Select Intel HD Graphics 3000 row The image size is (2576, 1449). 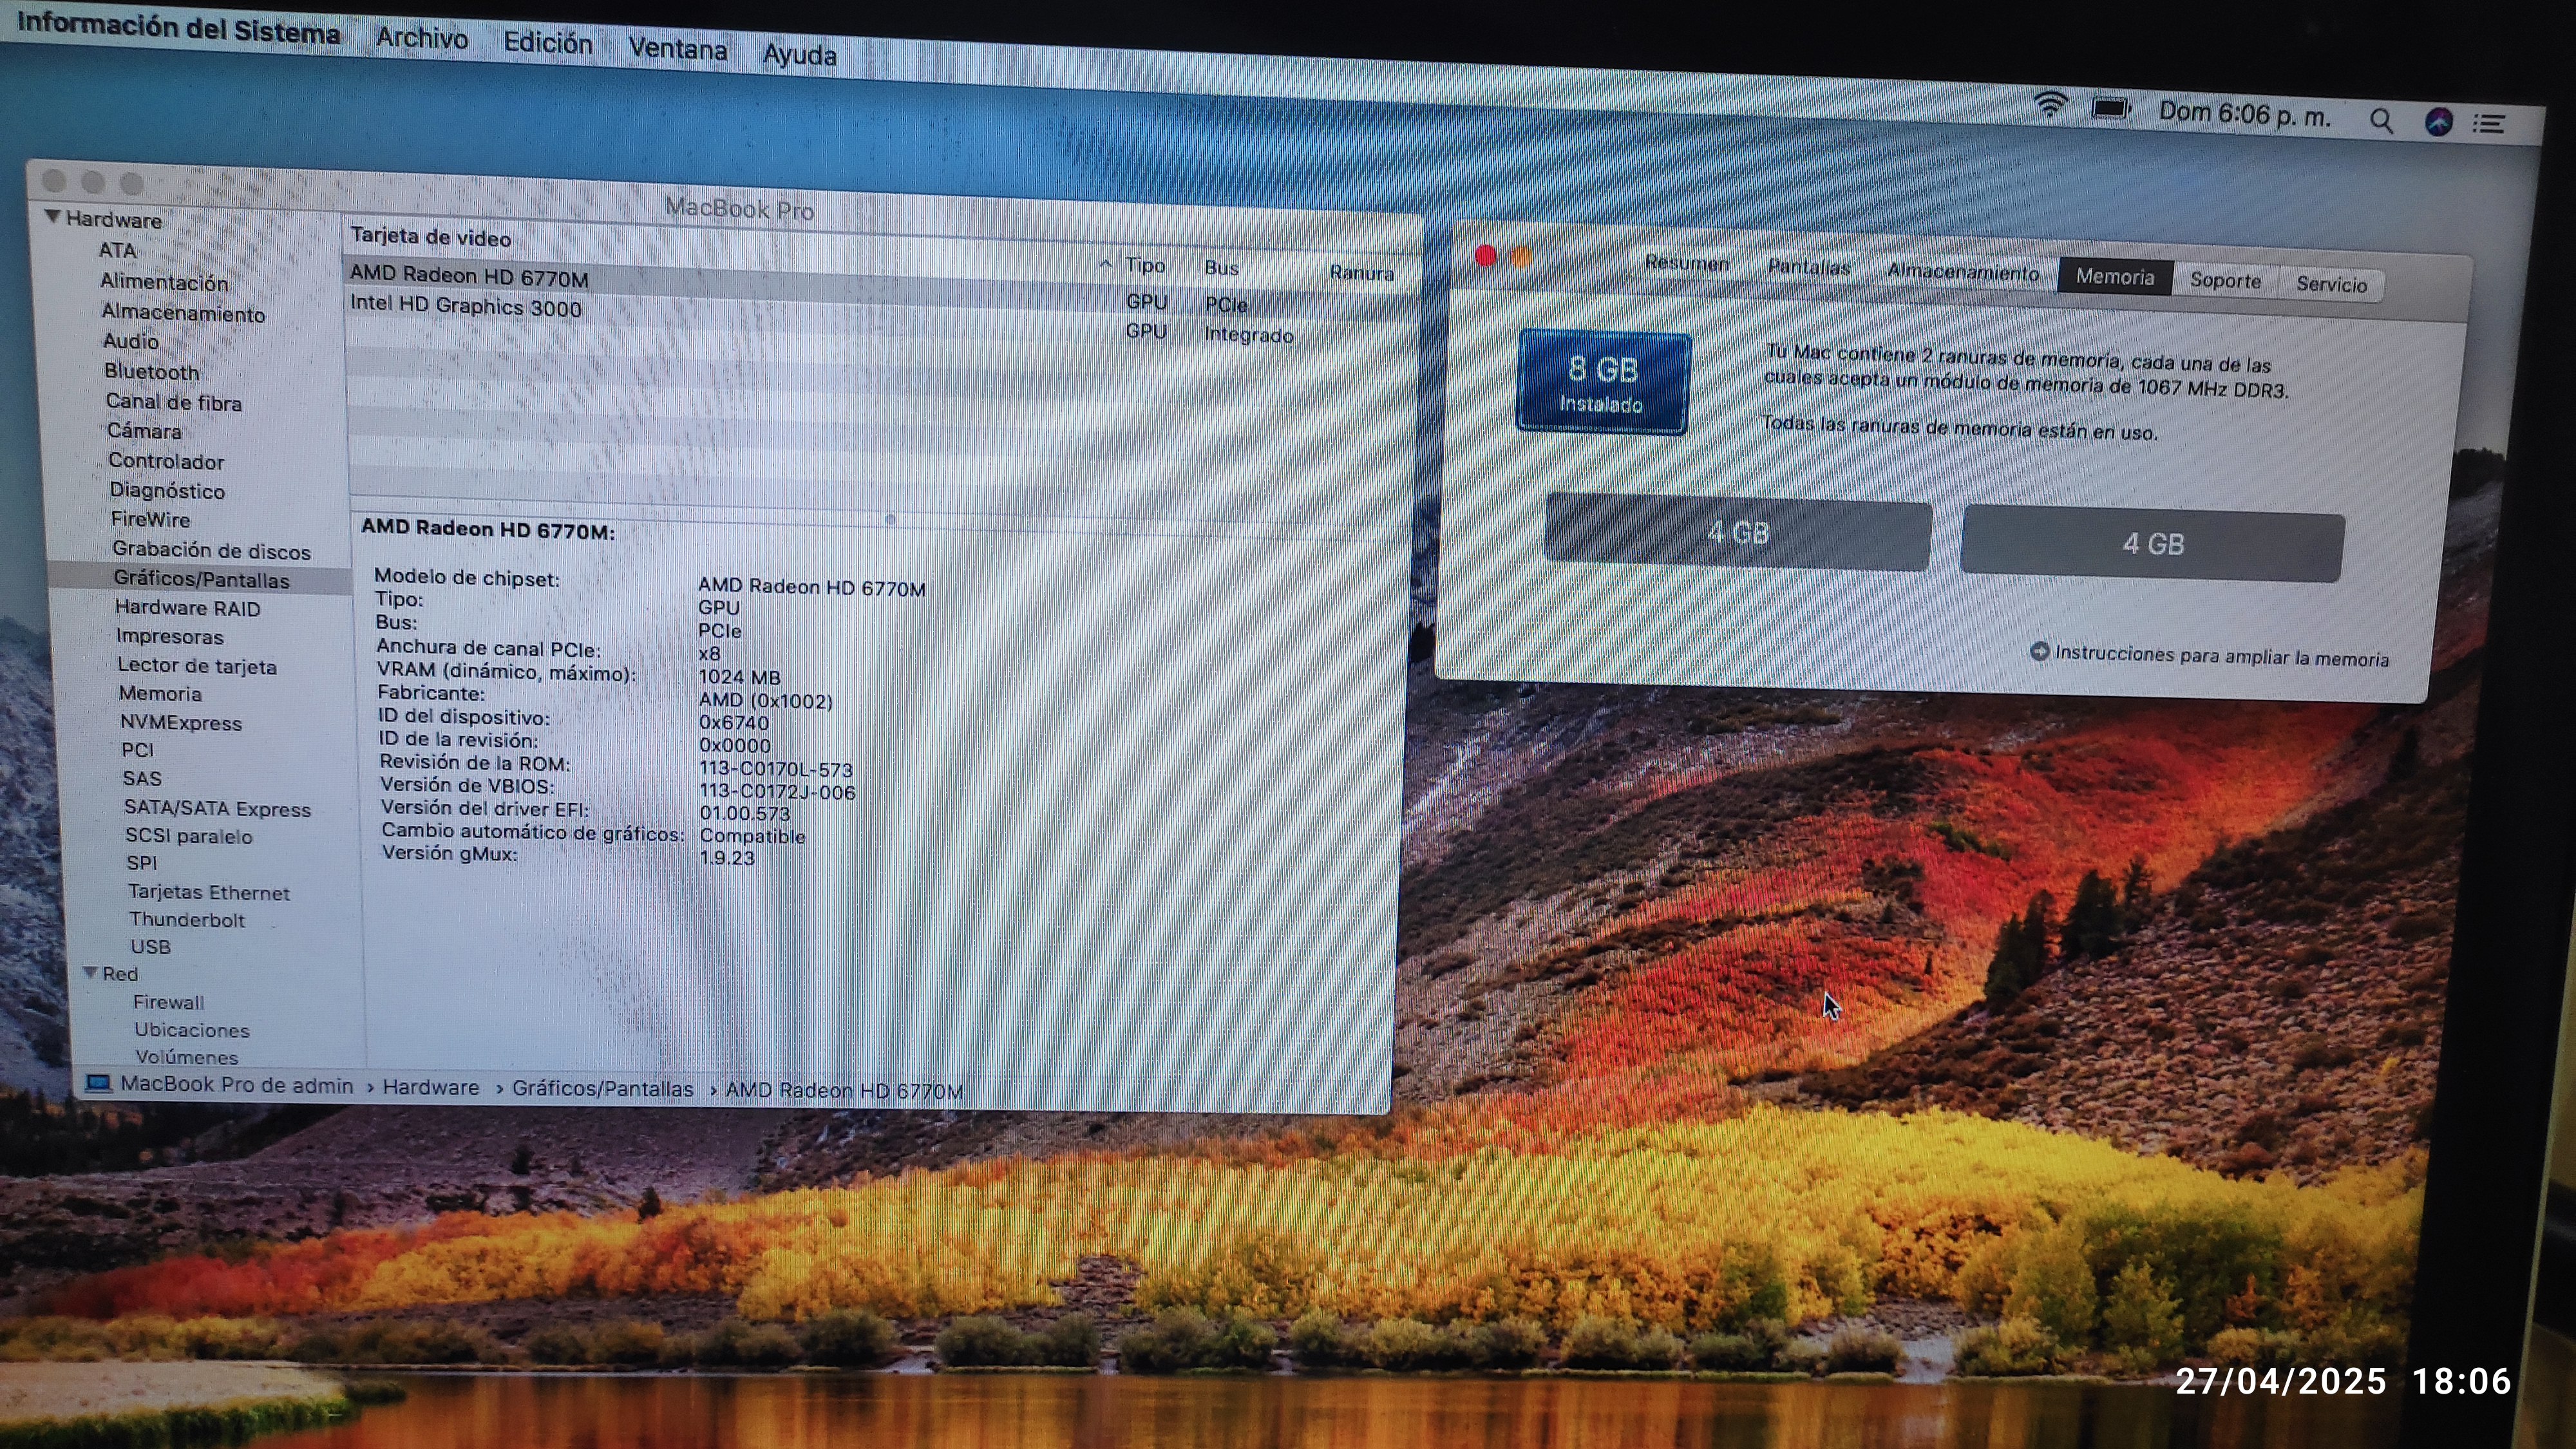(466, 307)
